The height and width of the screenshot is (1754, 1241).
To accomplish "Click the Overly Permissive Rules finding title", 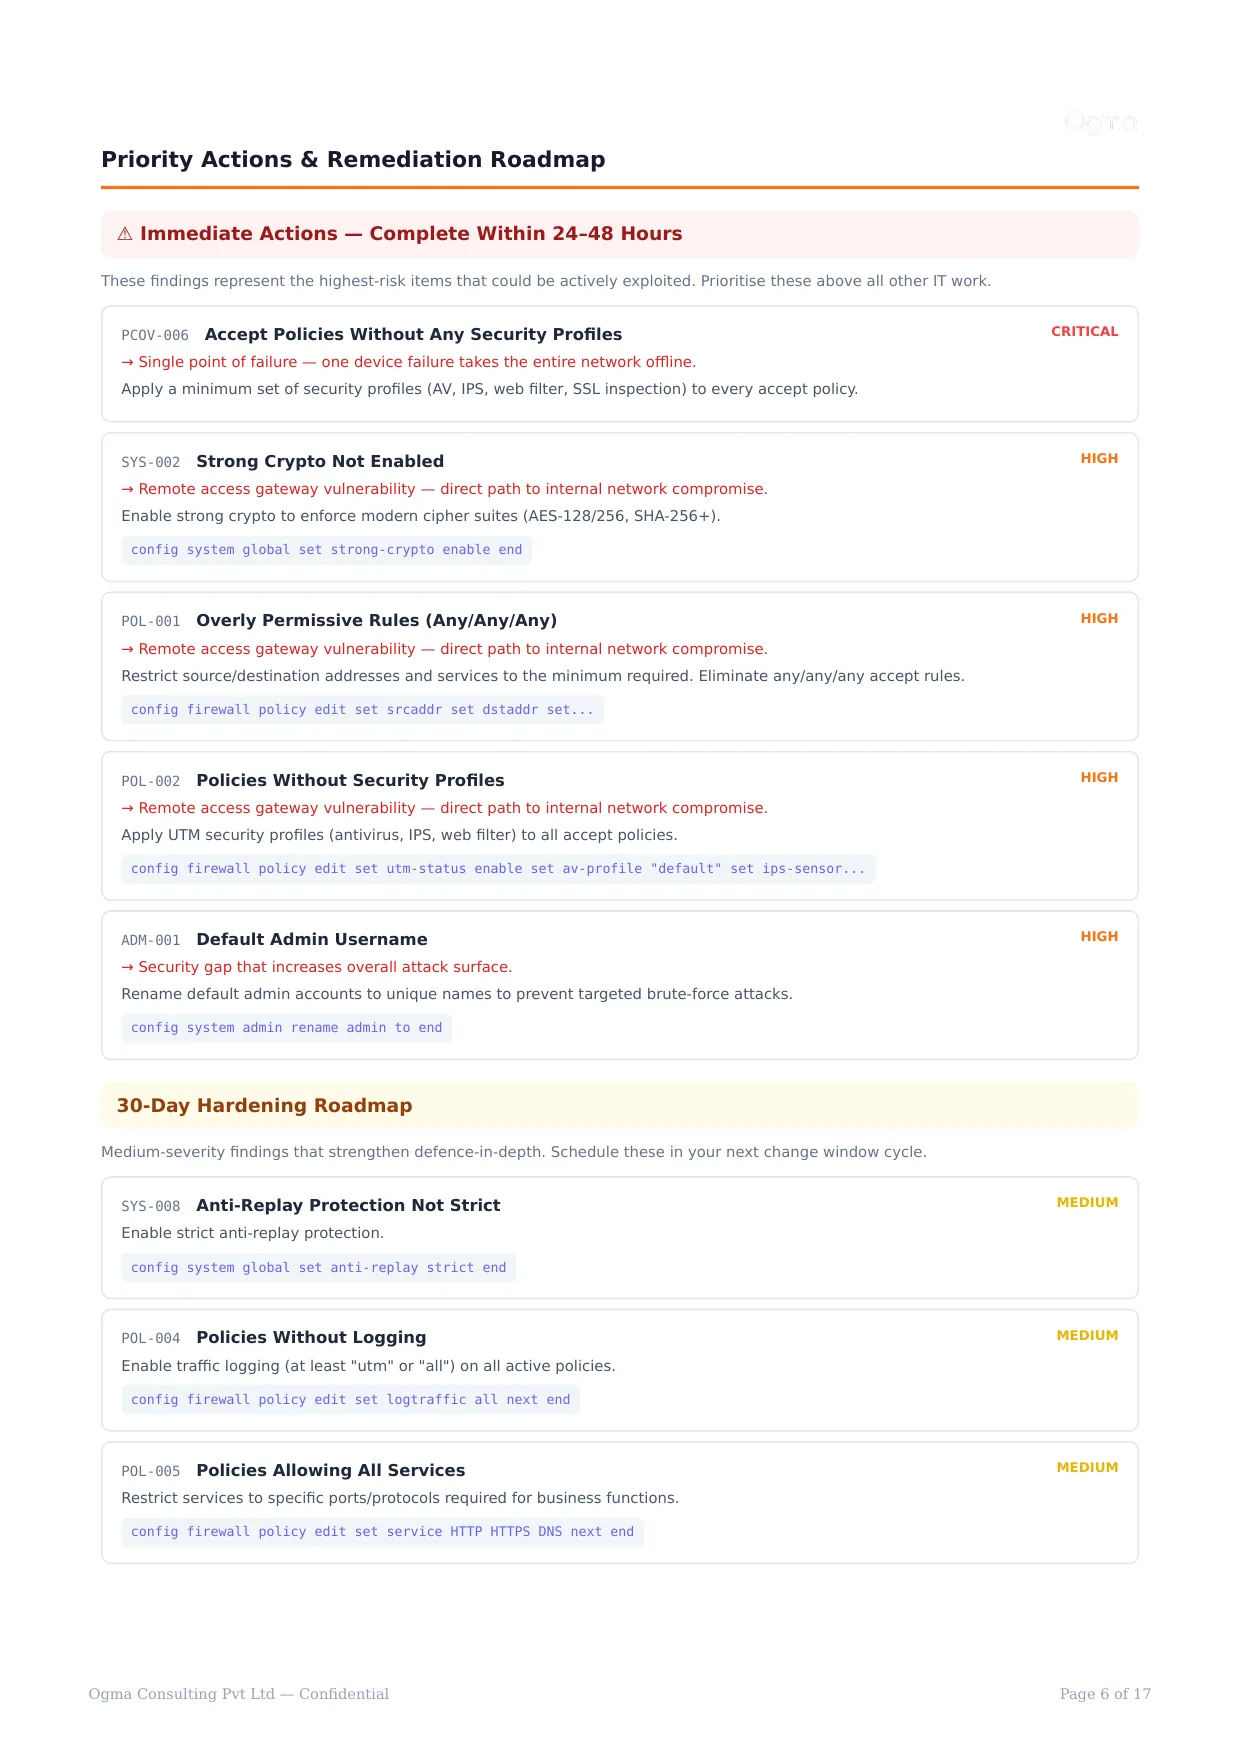I will point(376,620).
